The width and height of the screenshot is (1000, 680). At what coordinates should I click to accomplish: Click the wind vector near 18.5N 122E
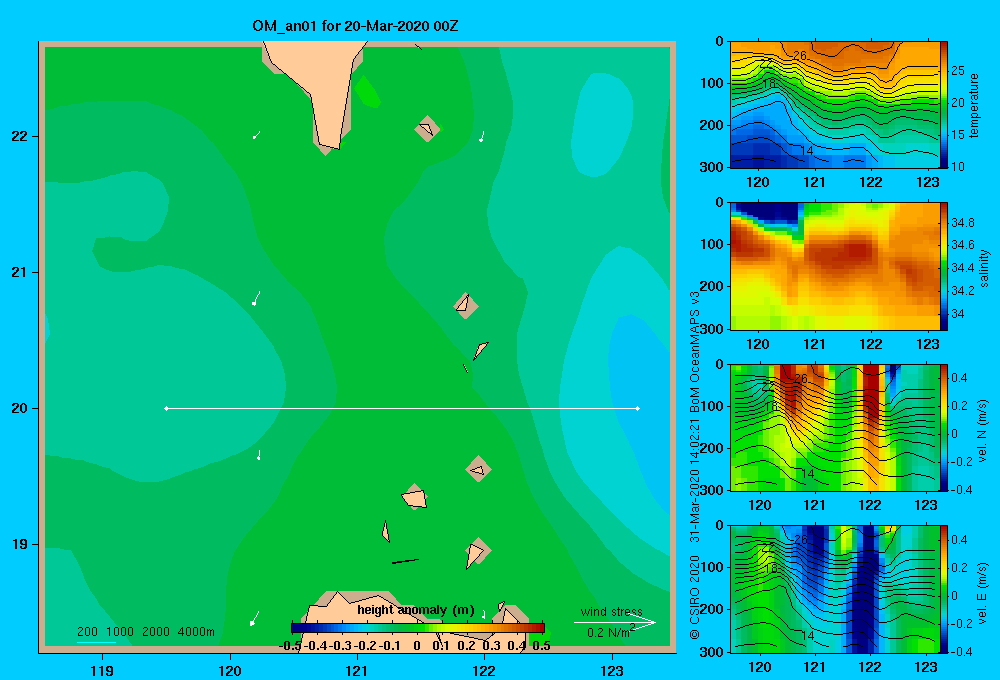(483, 614)
